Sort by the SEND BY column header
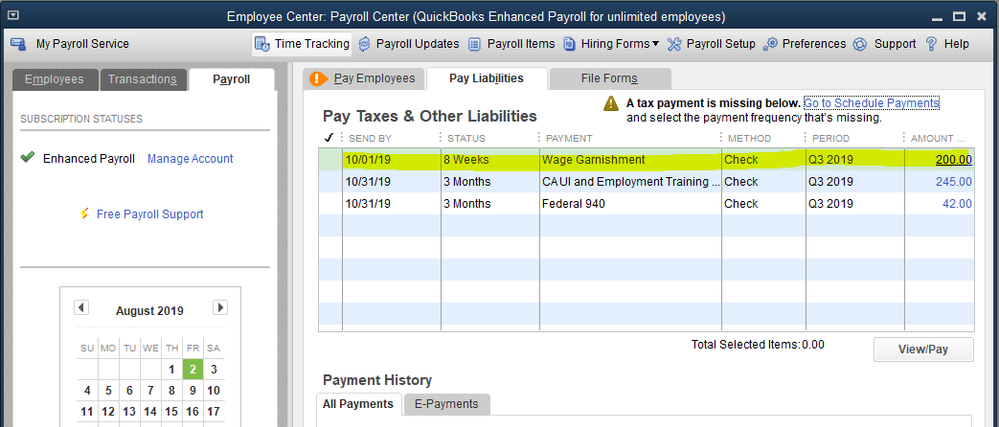Image resolution: width=999 pixels, height=427 pixels. (368, 138)
